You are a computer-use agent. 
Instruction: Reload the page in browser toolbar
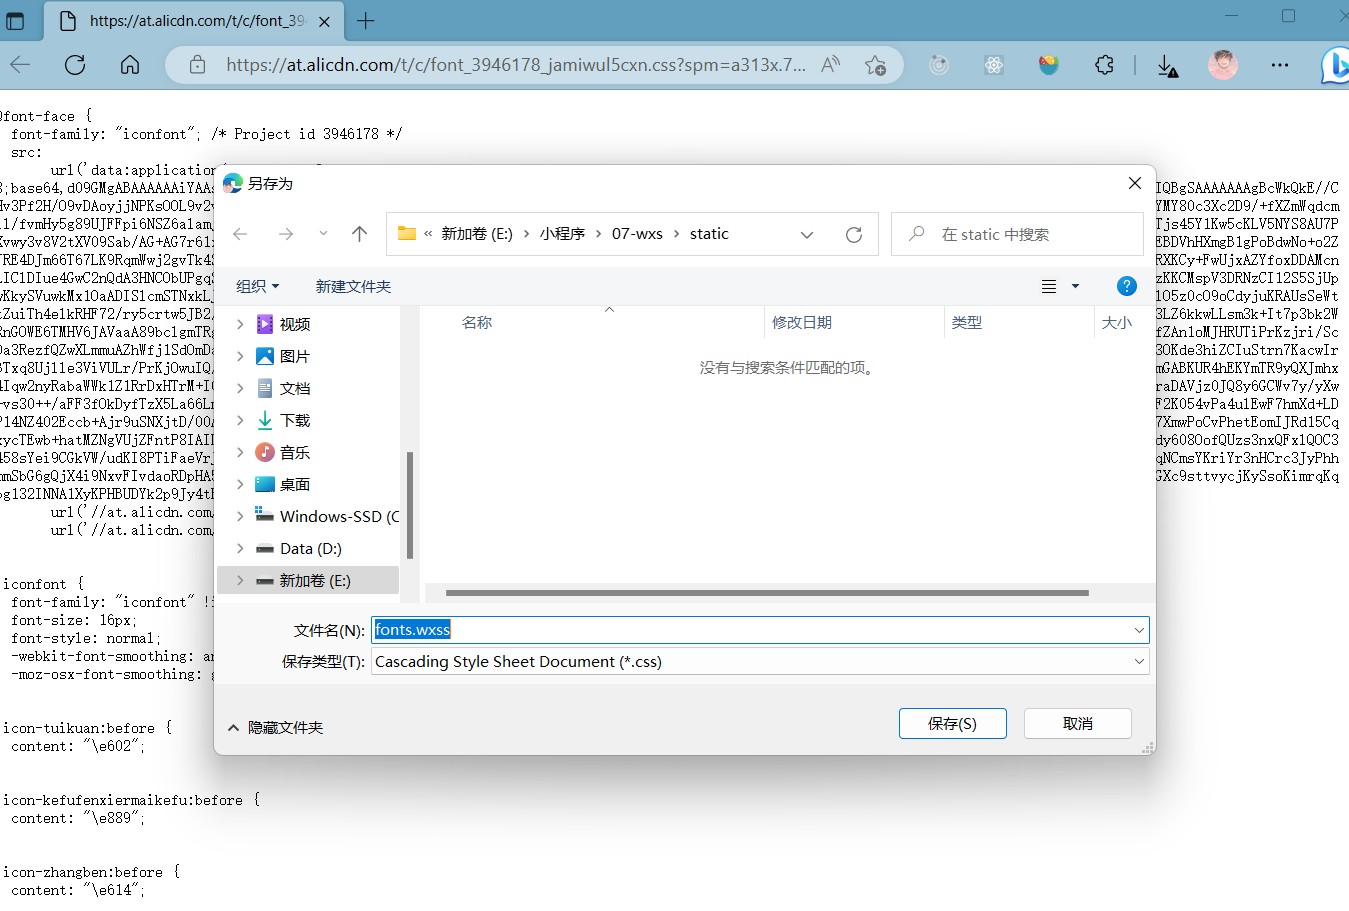(75, 66)
